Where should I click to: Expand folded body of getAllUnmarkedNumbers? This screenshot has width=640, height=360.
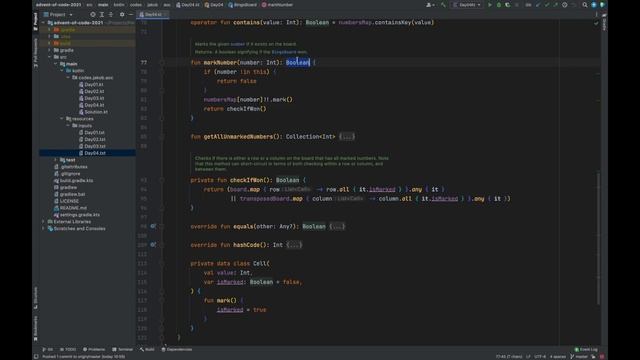347,137
